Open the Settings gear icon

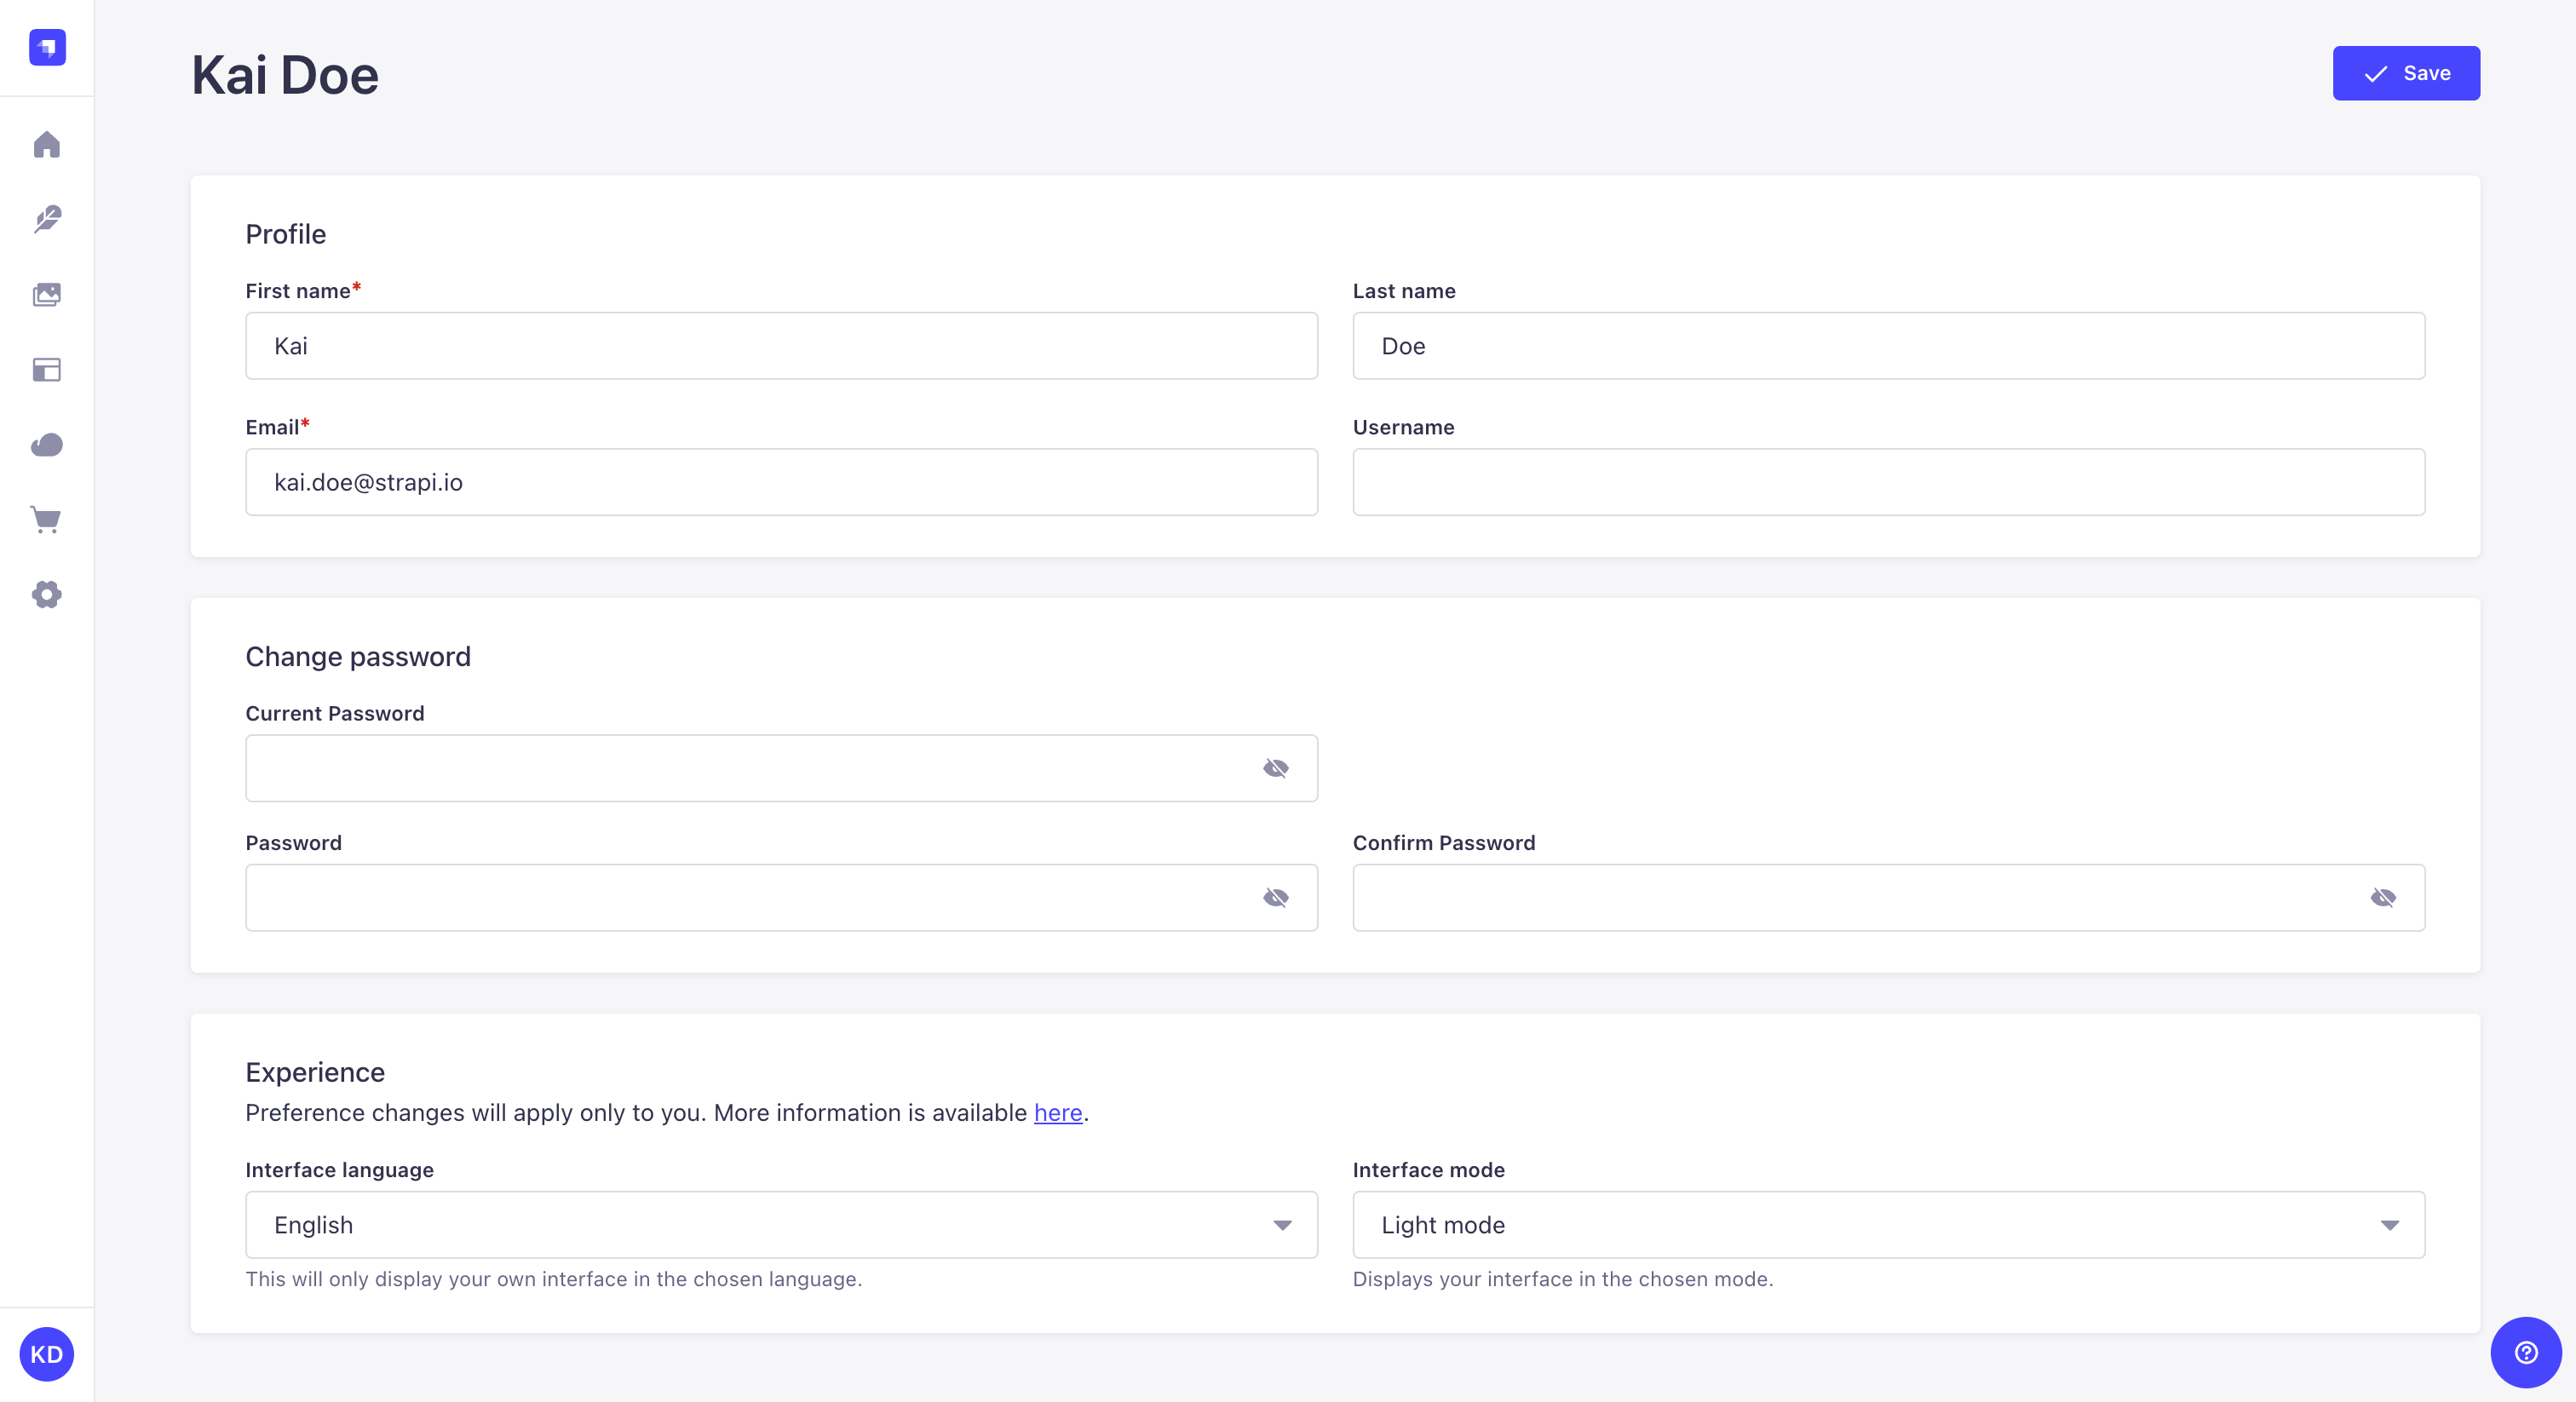coord(47,595)
